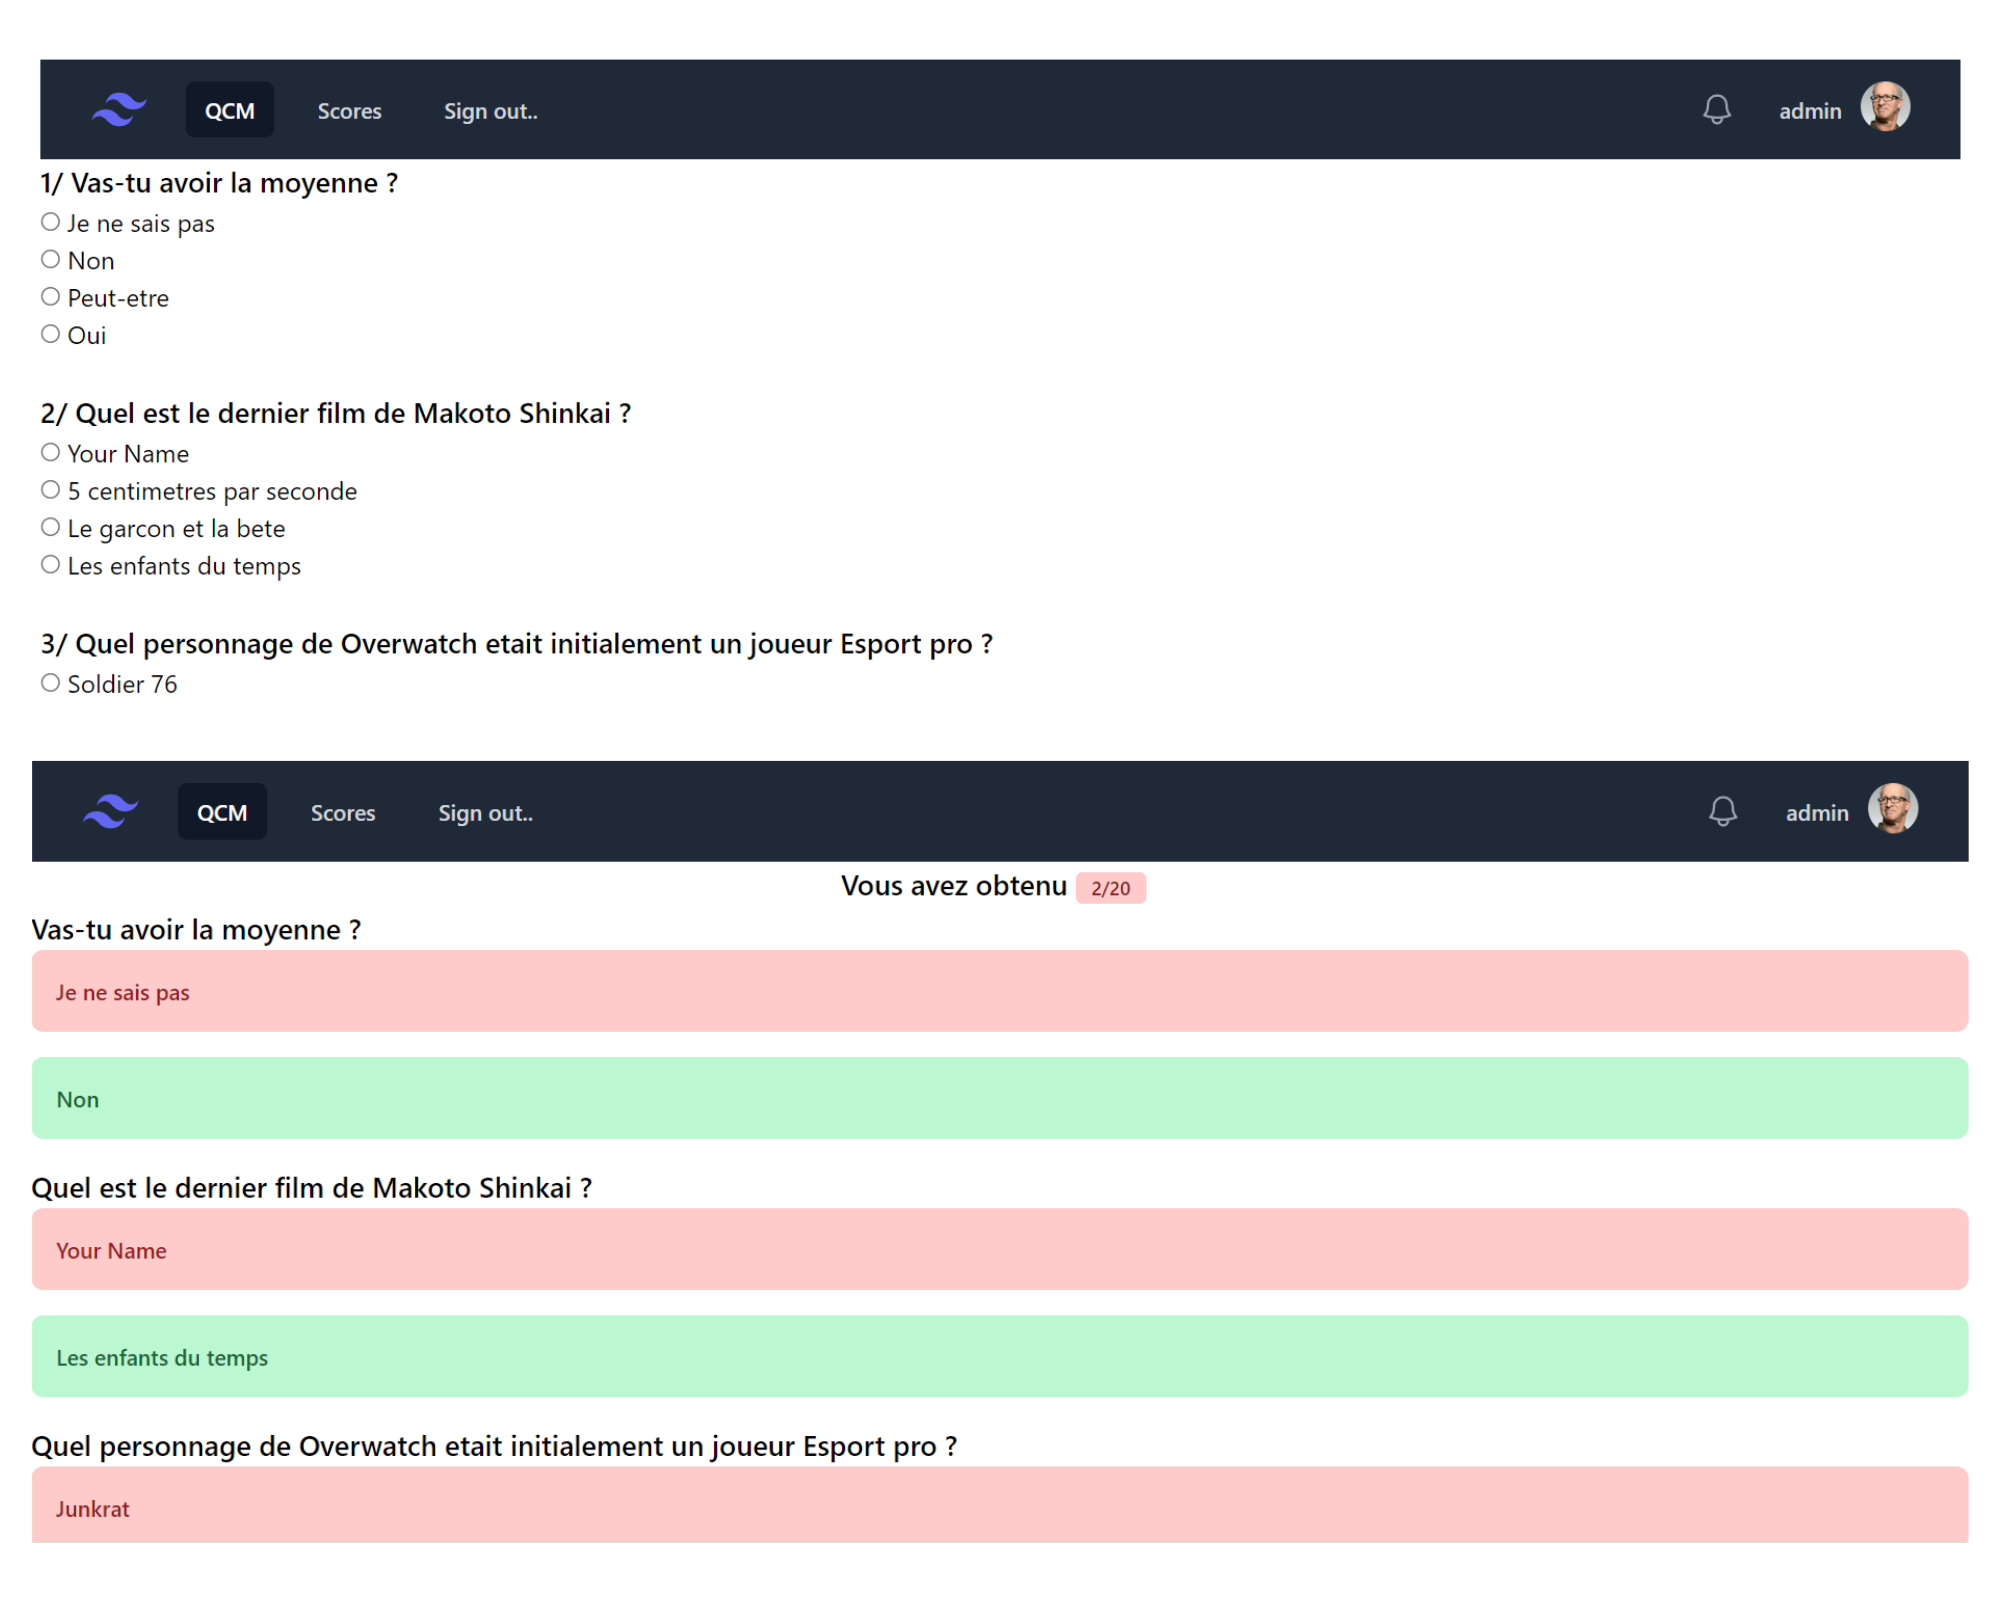Click Sign out.. in bottom navbar
2000x1600 pixels.
coord(485,813)
